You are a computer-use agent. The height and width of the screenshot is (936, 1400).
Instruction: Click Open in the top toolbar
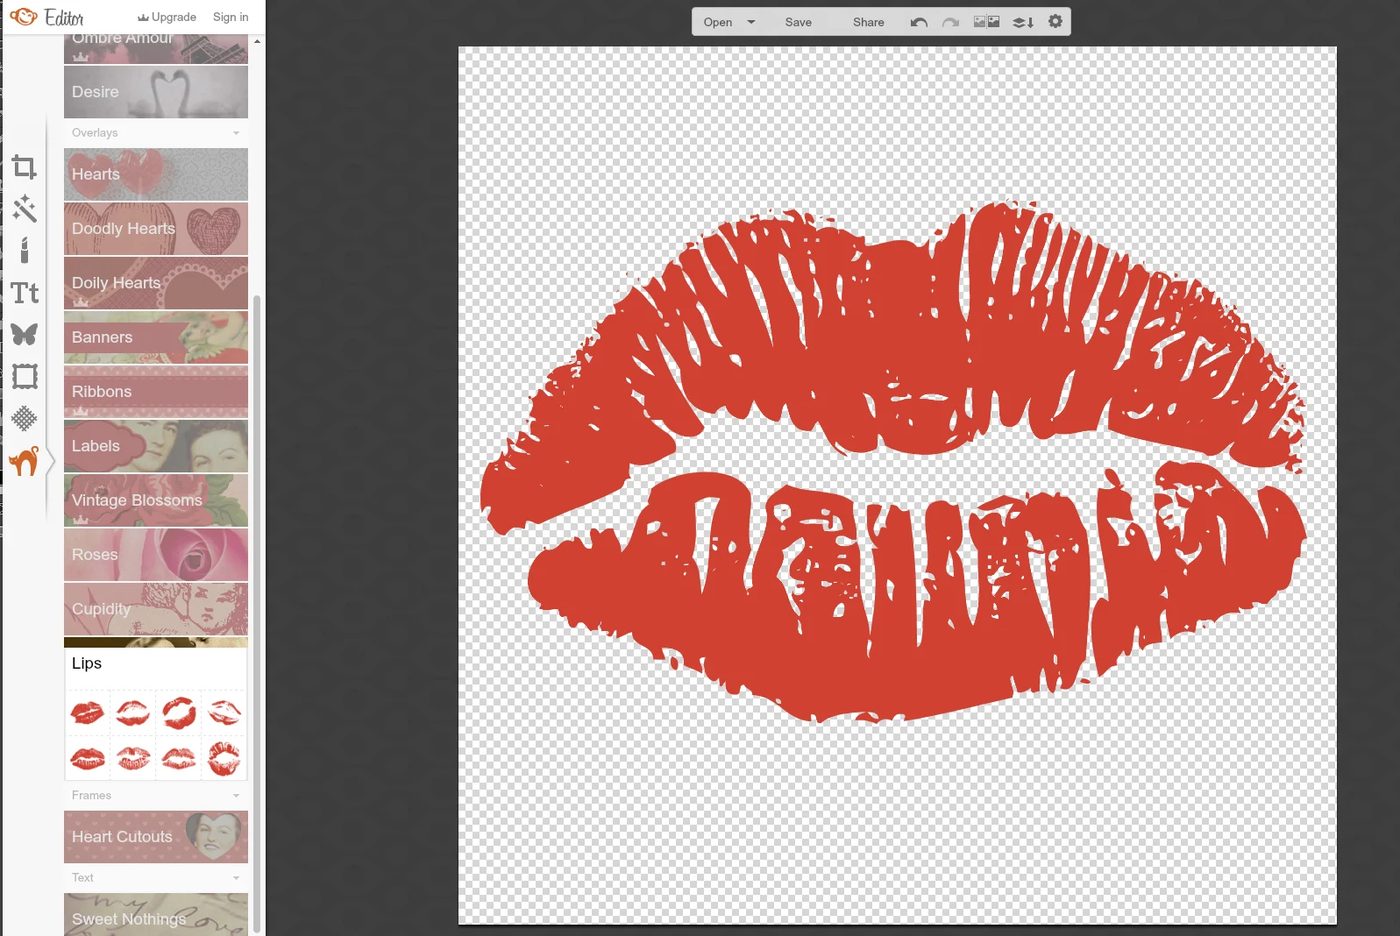[718, 22]
